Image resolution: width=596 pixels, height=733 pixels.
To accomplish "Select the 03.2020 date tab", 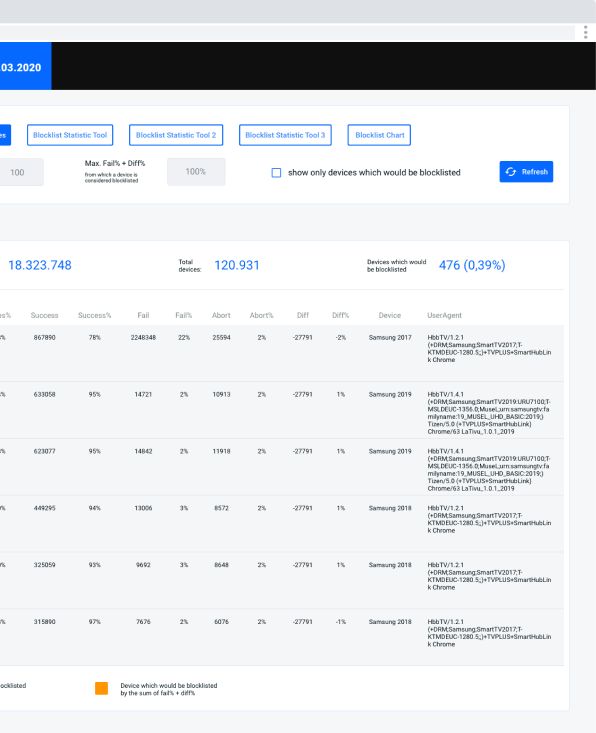I will pyautogui.click(x=25, y=66).
